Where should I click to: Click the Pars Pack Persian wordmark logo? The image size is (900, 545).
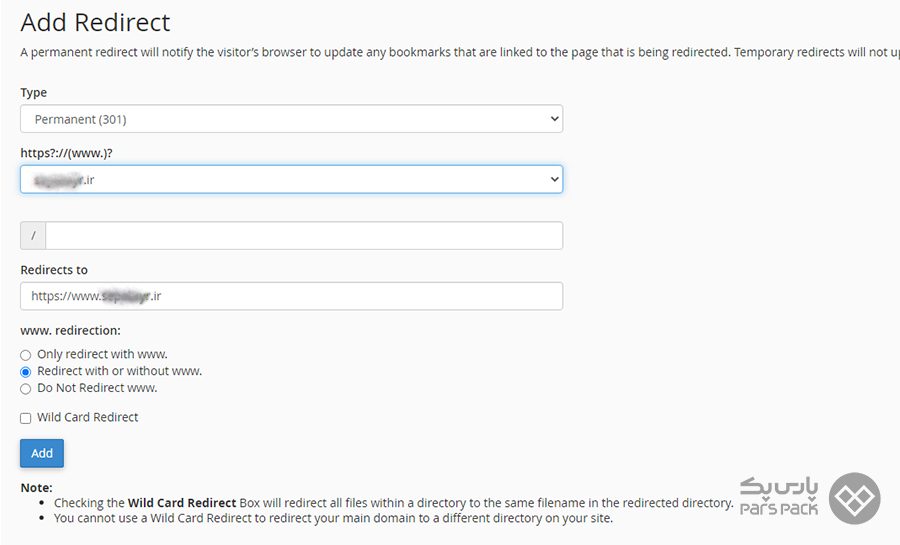[779, 497]
